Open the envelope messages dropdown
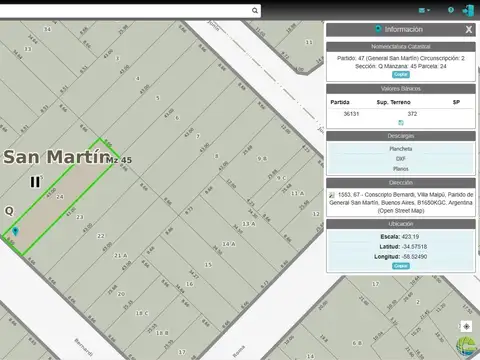This screenshot has height=360, width=480. [424, 10]
